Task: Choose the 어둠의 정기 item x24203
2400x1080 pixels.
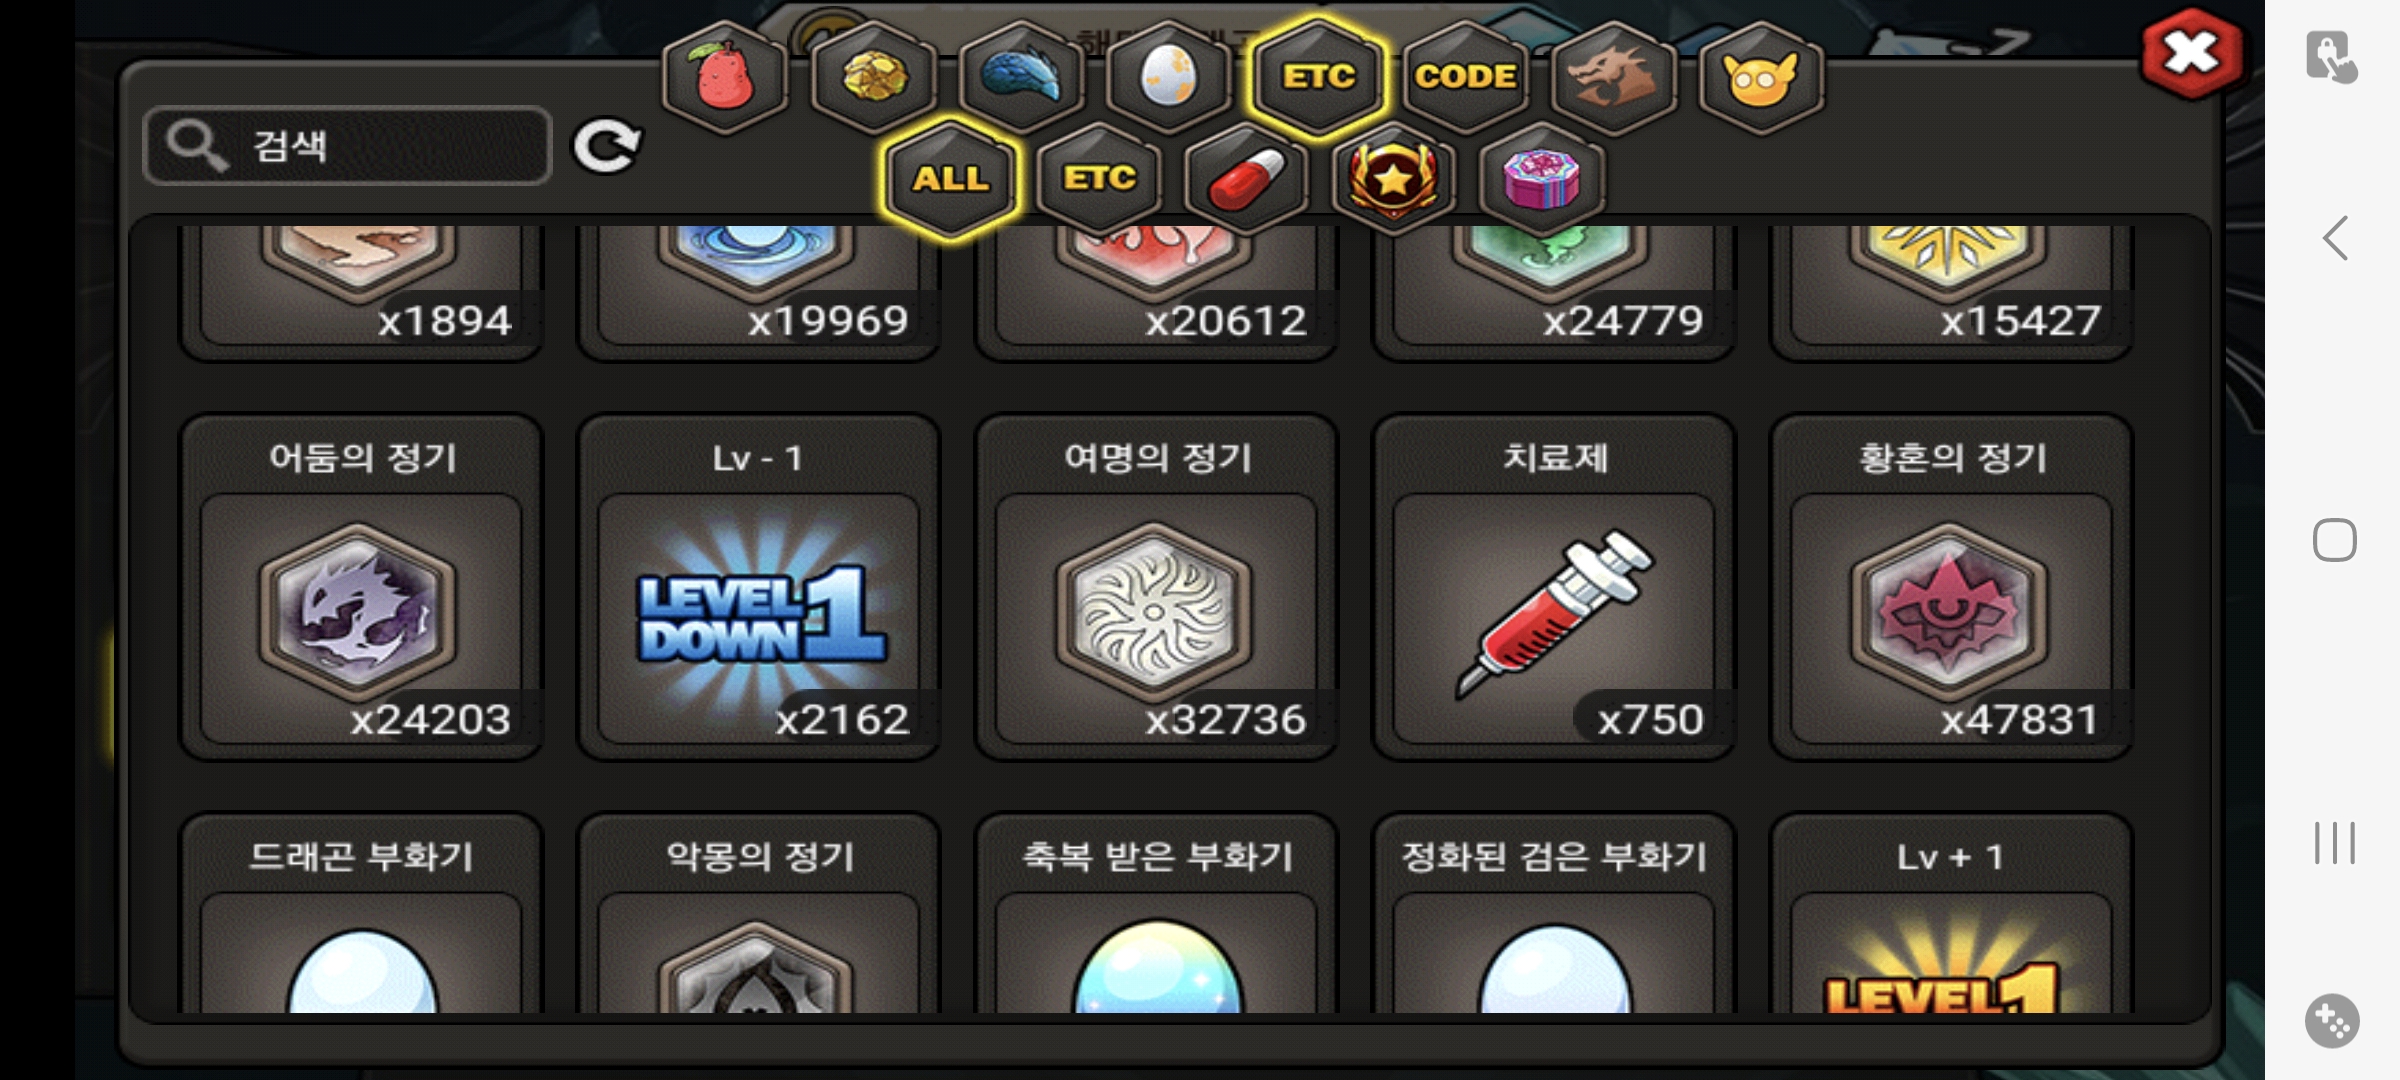Action: [361, 588]
